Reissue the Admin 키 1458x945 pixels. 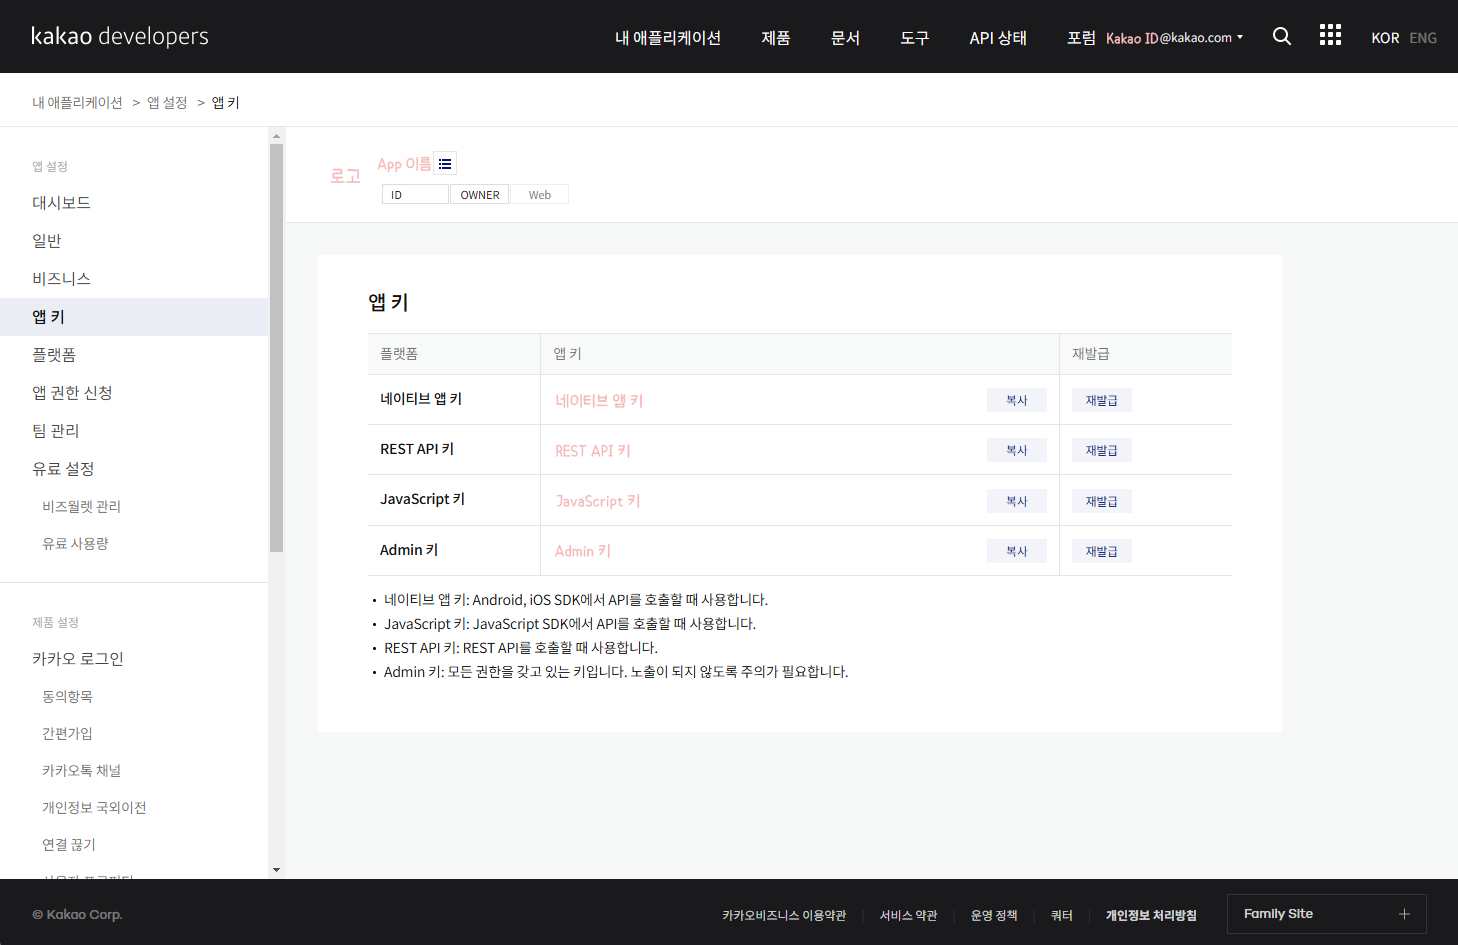(1102, 551)
